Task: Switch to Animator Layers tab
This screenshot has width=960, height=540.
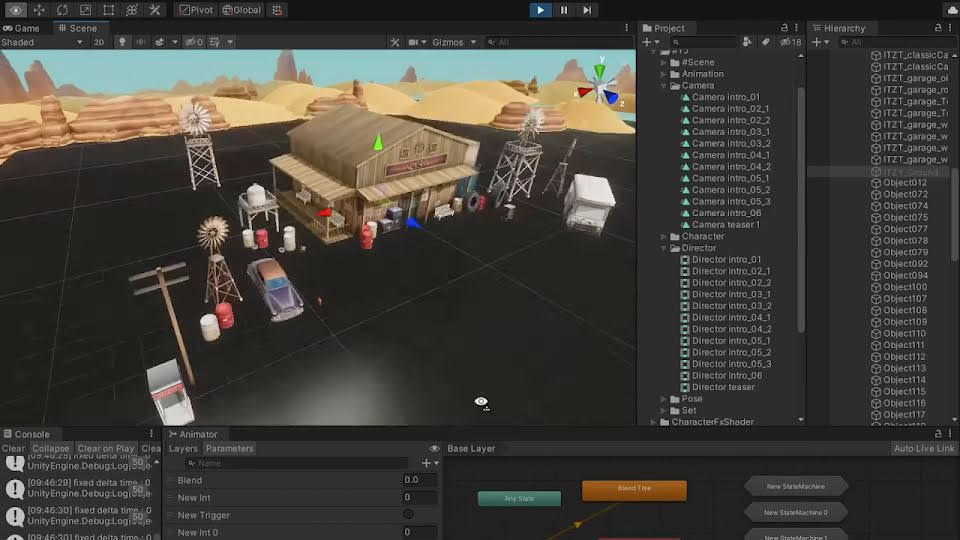Action: [x=183, y=448]
